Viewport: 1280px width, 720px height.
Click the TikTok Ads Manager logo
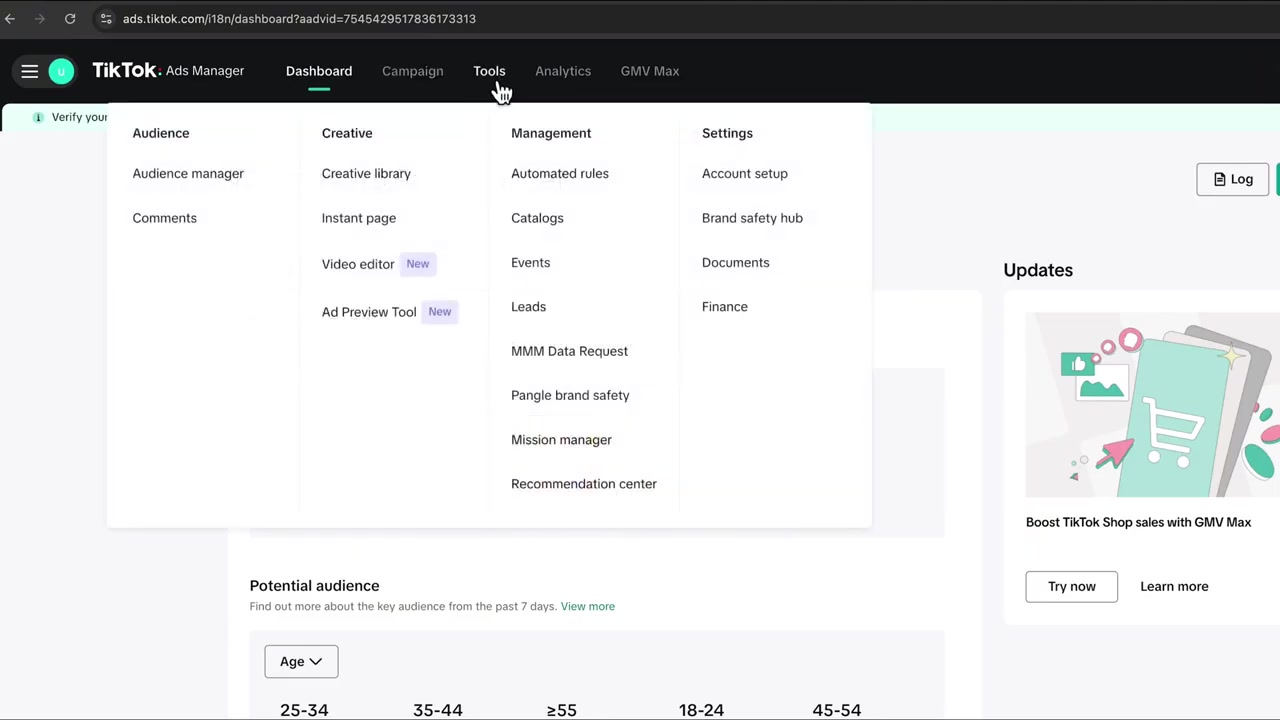pyautogui.click(x=168, y=71)
